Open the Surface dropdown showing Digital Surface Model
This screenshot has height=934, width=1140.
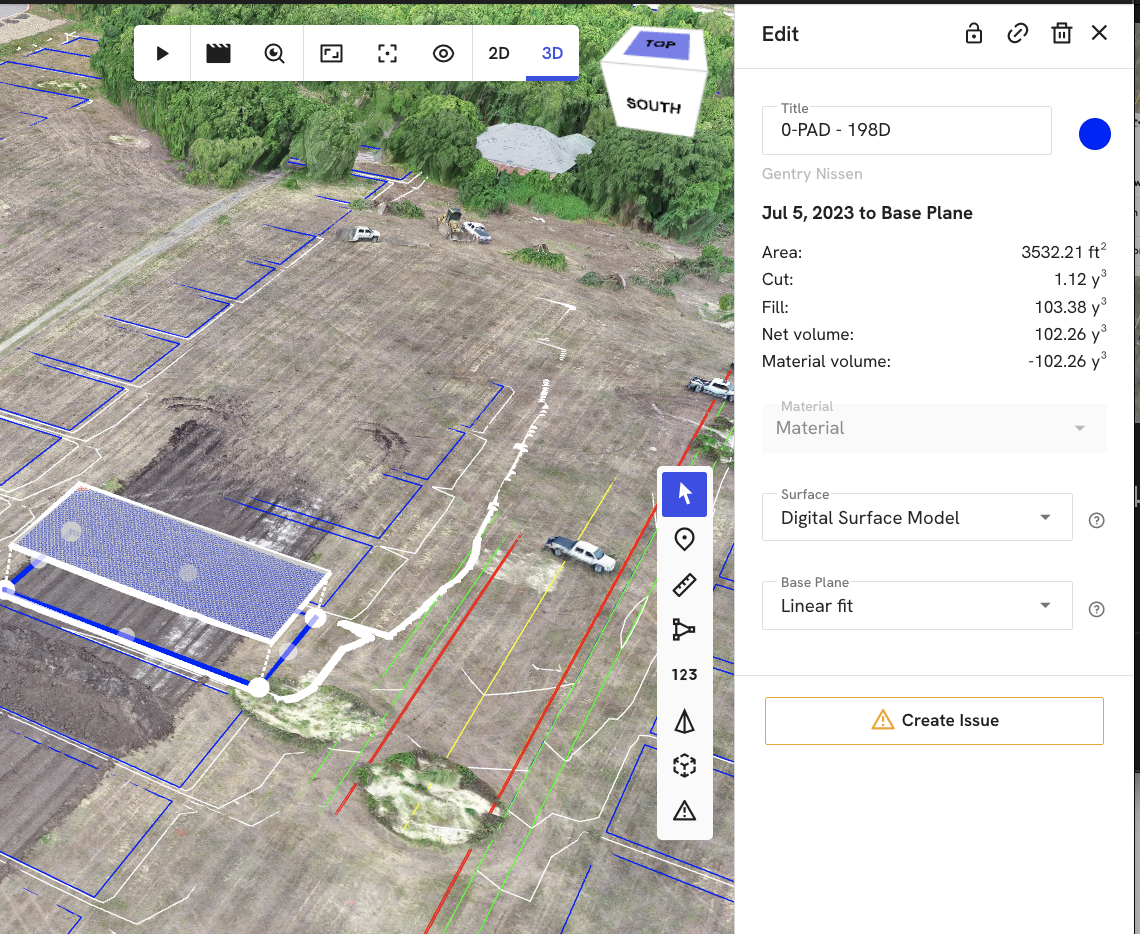pyautogui.click(x=917, y=517)
